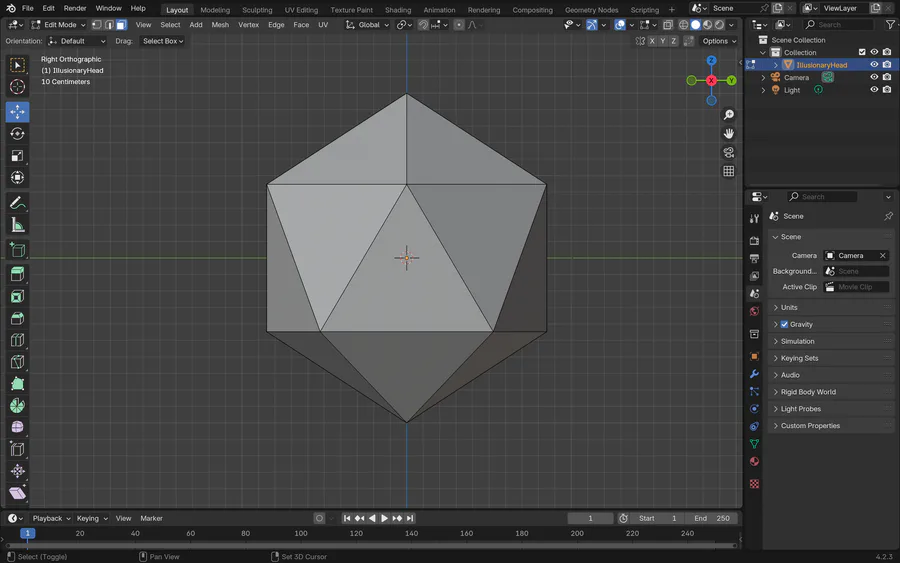Viewport: 900px width, 563px height.
Task: Switch to the Sculpting workspace tab
Action: (257, 10)
